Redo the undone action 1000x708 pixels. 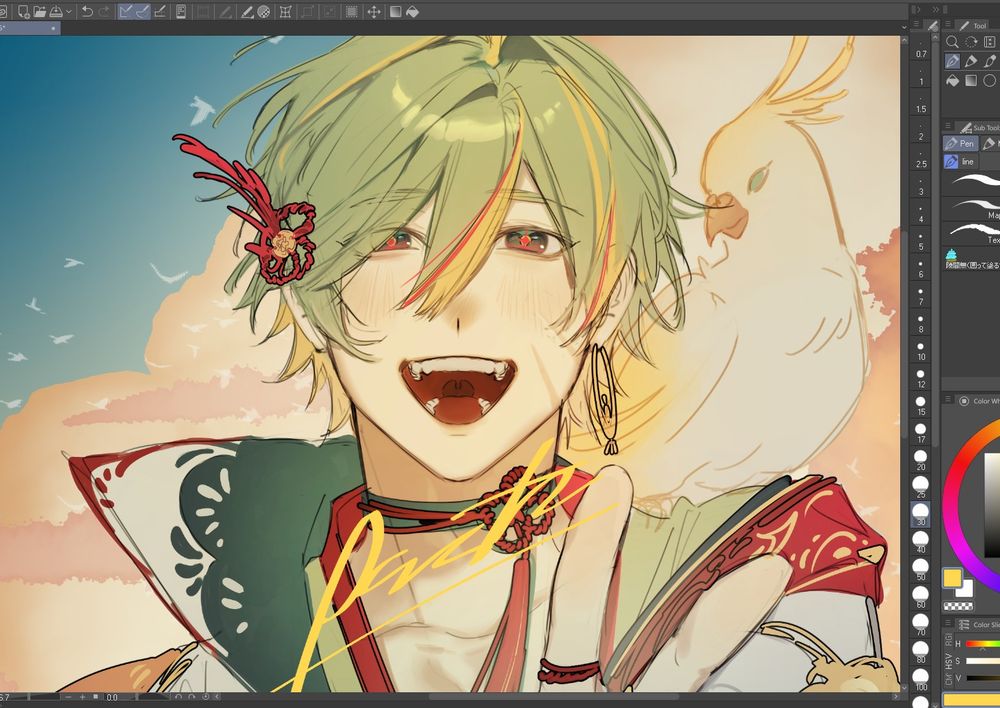point(104,11)
